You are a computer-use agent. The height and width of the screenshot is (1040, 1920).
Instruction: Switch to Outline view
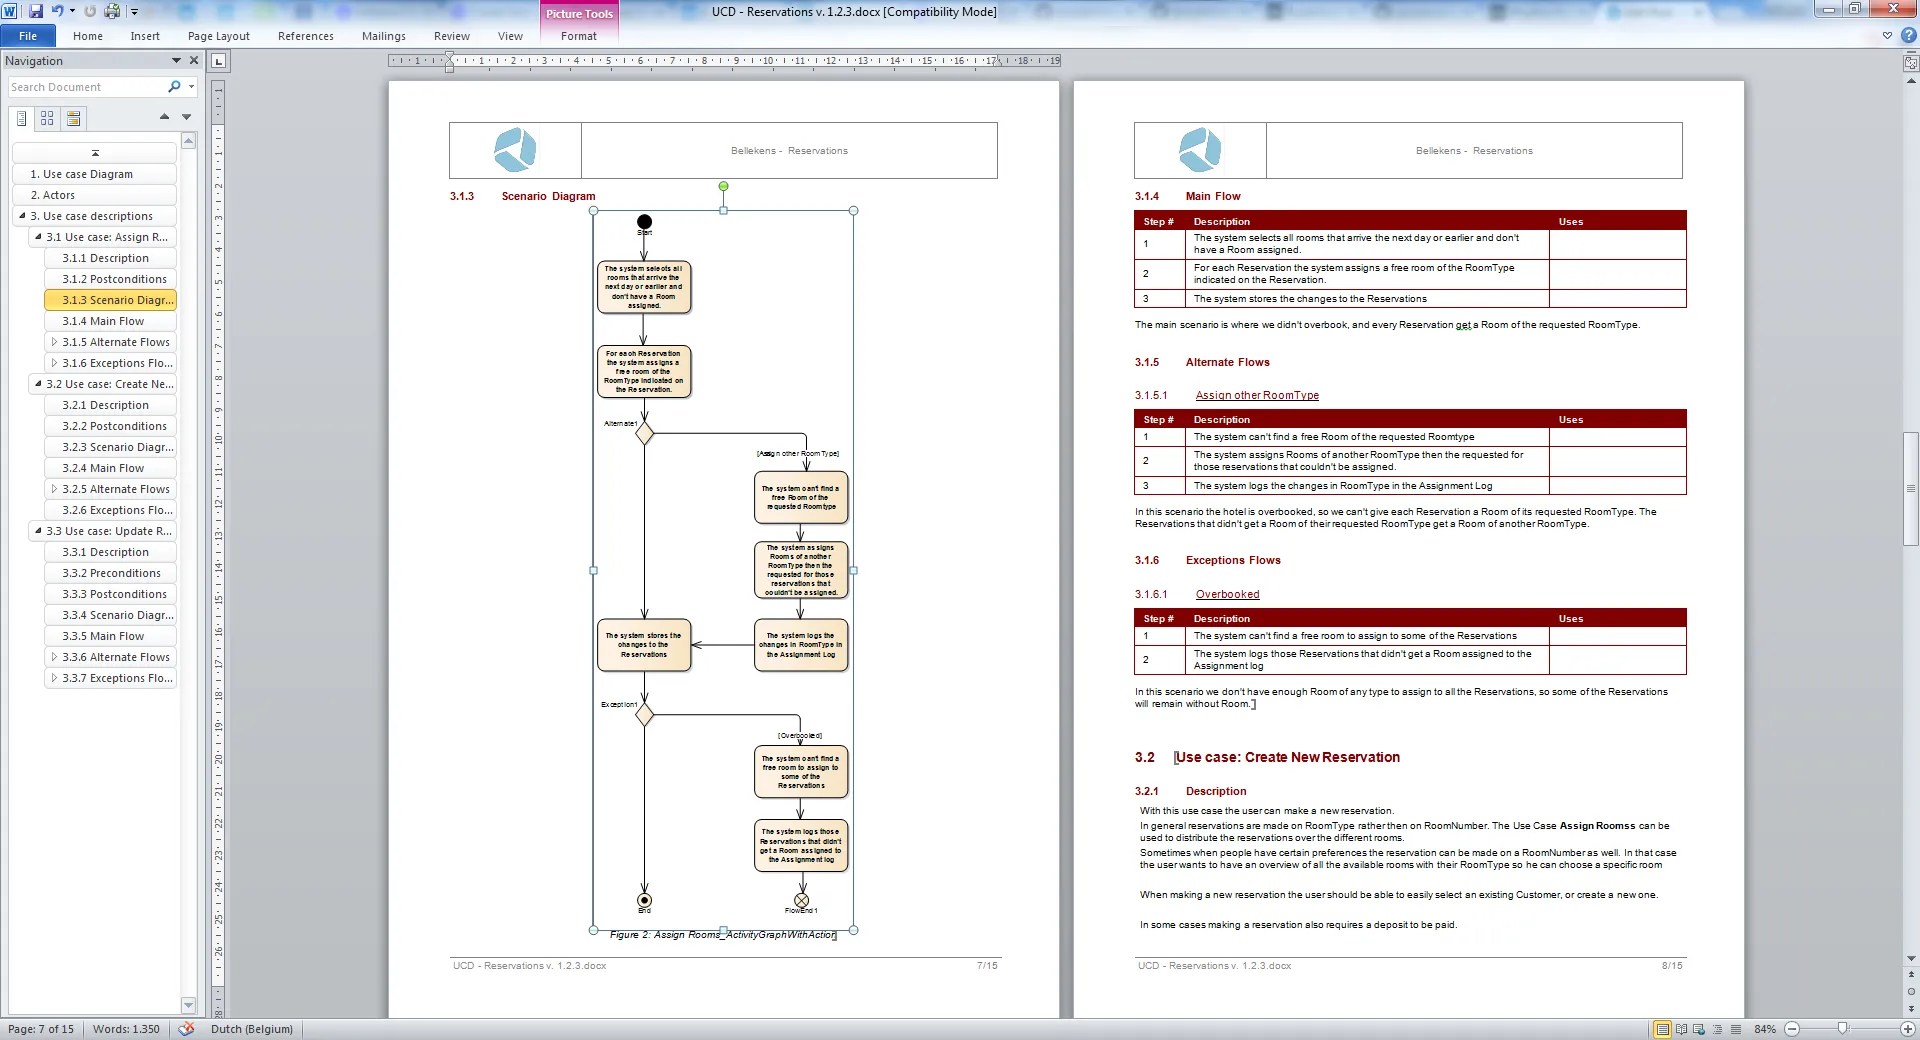coord(1716,1029)
